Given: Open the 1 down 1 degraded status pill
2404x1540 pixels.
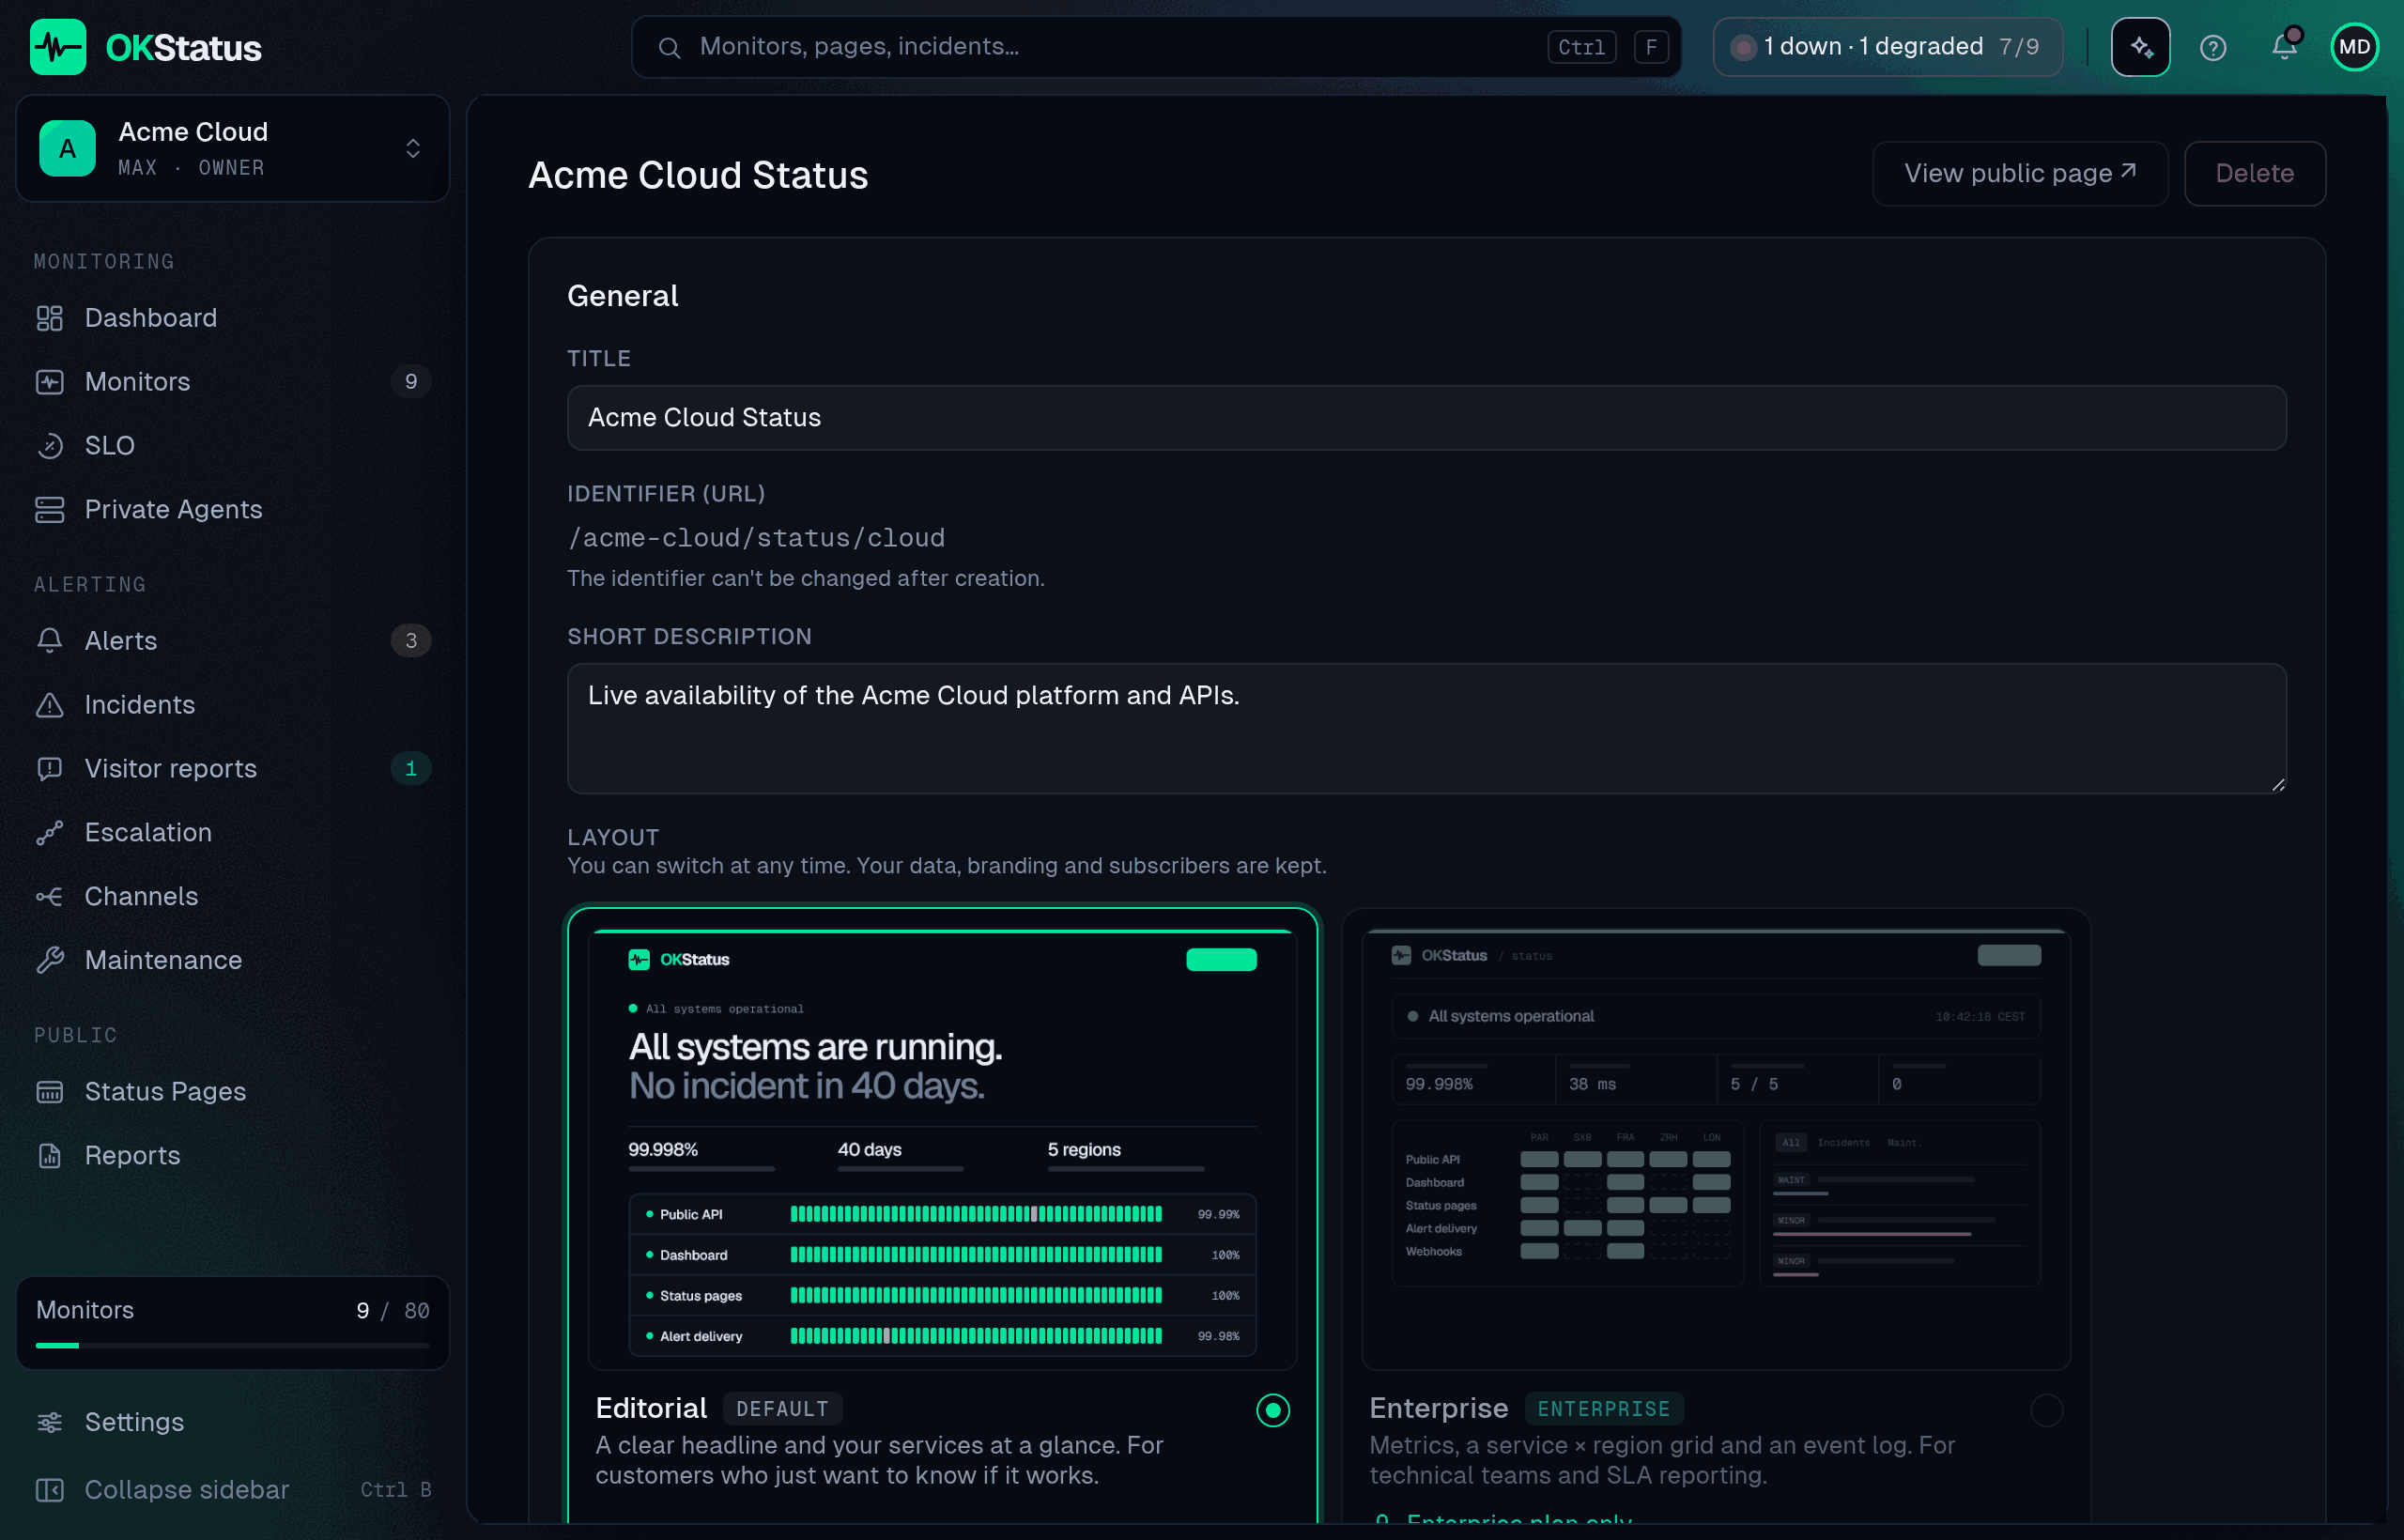Looking at the screenshot, I should (x=1887, y=47).
